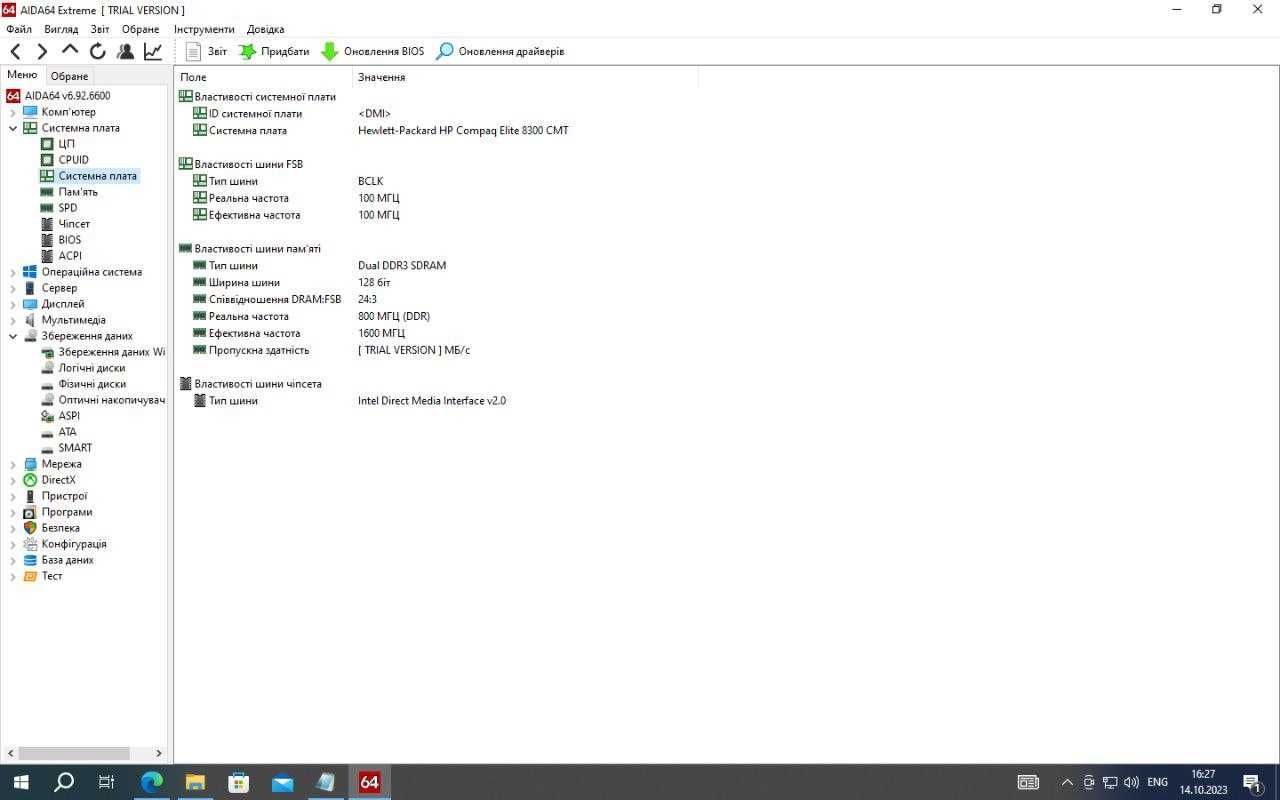
Task: Click the sidebar horizontal scrollbar right arrow
Action: point(158,753)
